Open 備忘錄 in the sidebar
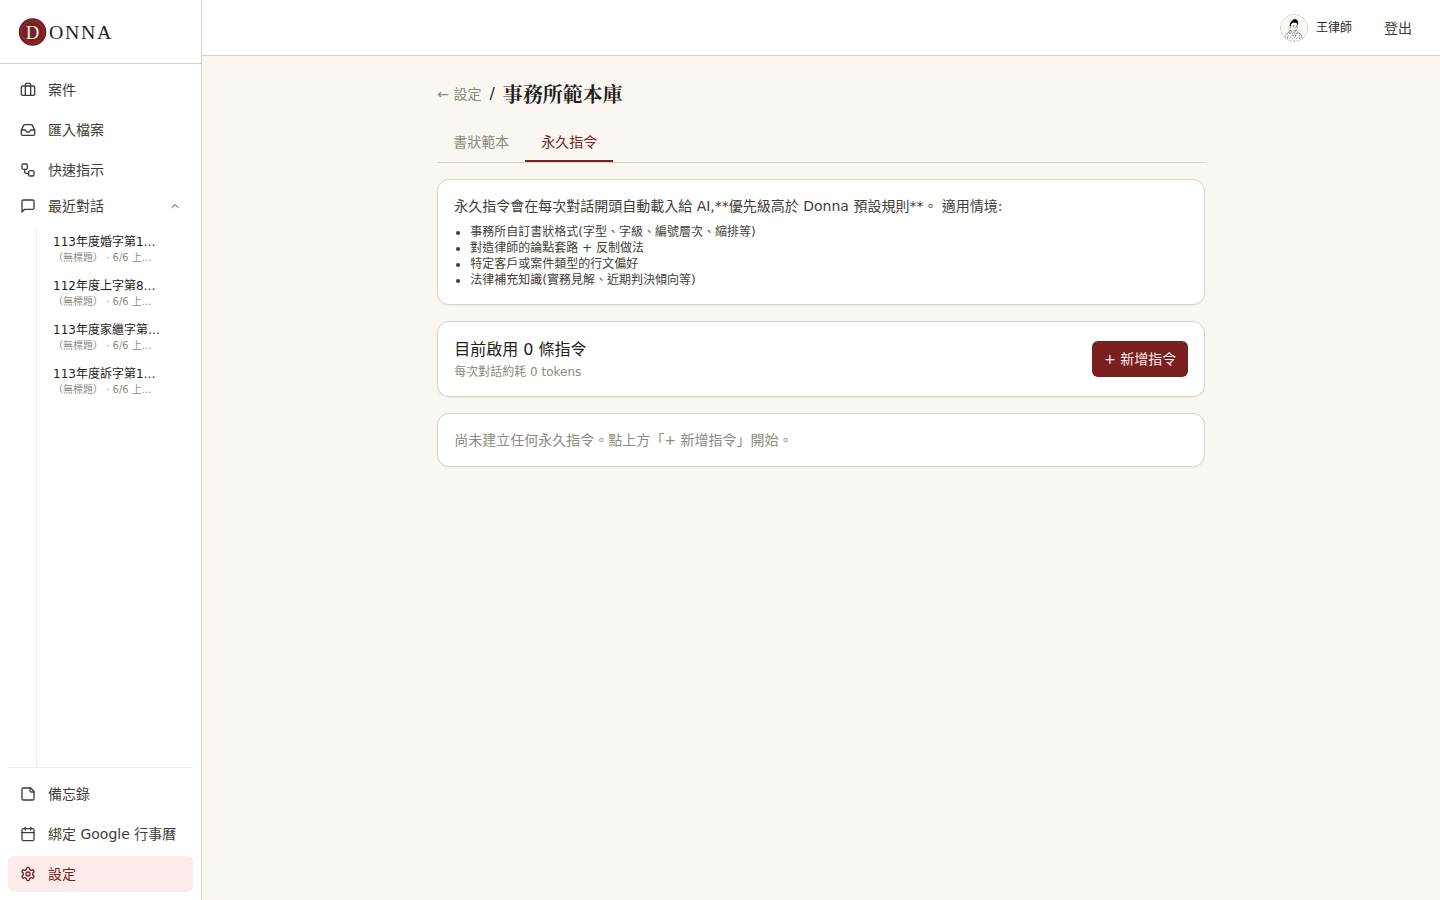 (x=100, y=794)
